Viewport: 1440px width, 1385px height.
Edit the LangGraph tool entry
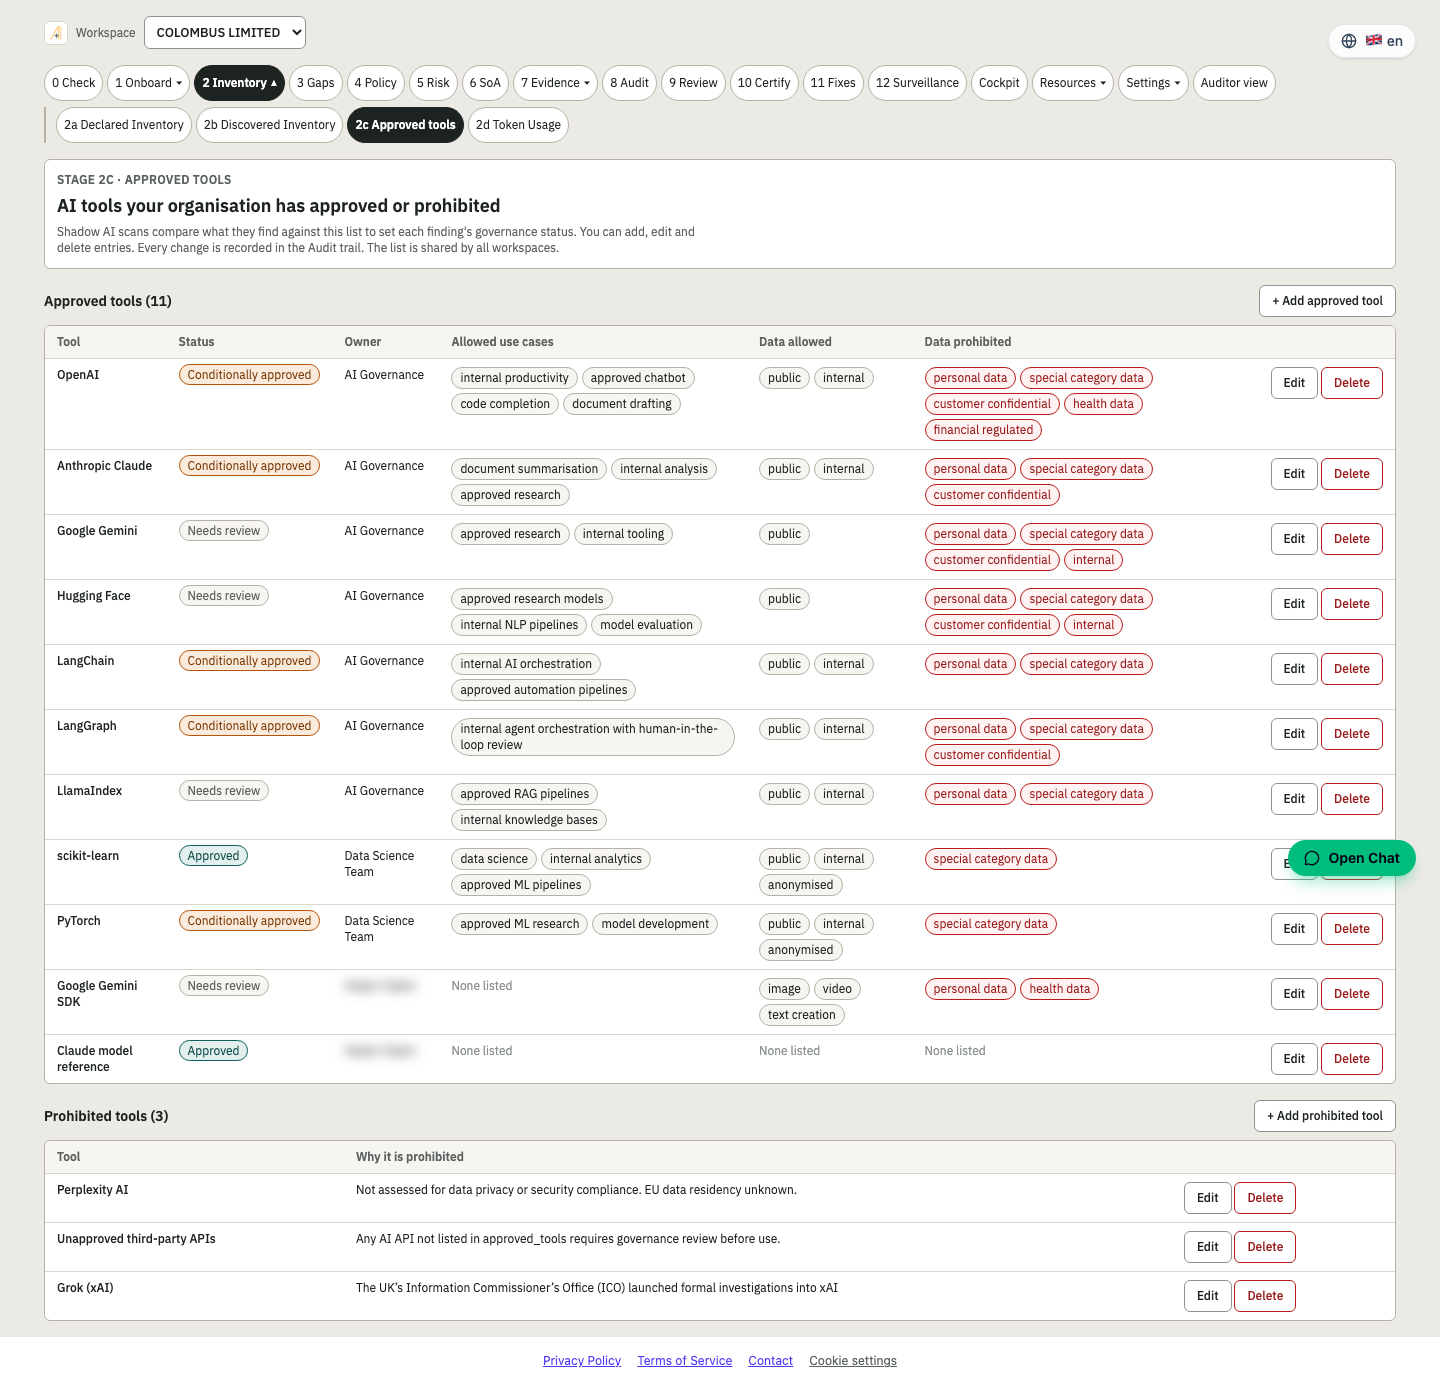1294,734
